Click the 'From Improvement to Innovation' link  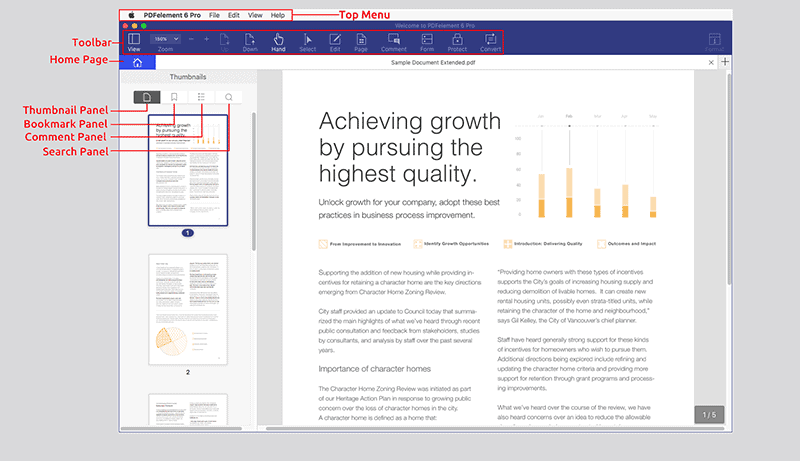(360, 244)
